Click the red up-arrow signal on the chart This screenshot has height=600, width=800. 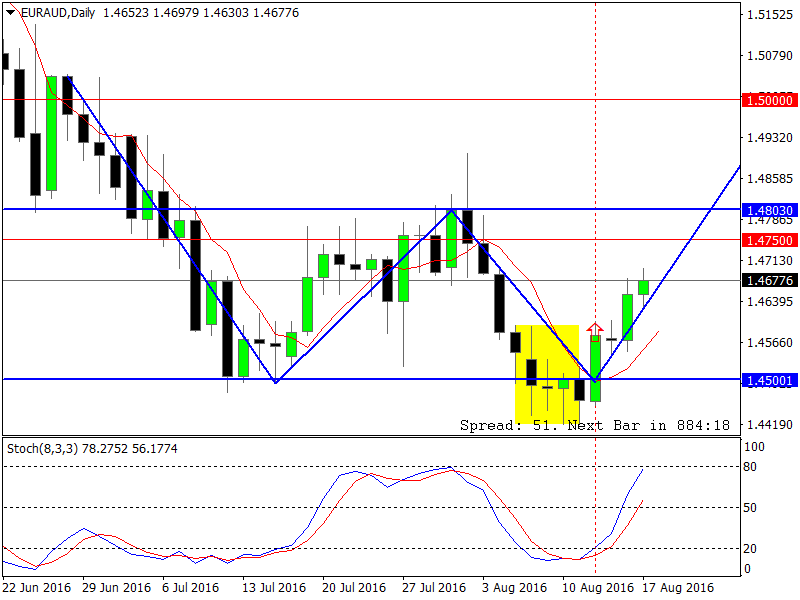pos(595,332)
